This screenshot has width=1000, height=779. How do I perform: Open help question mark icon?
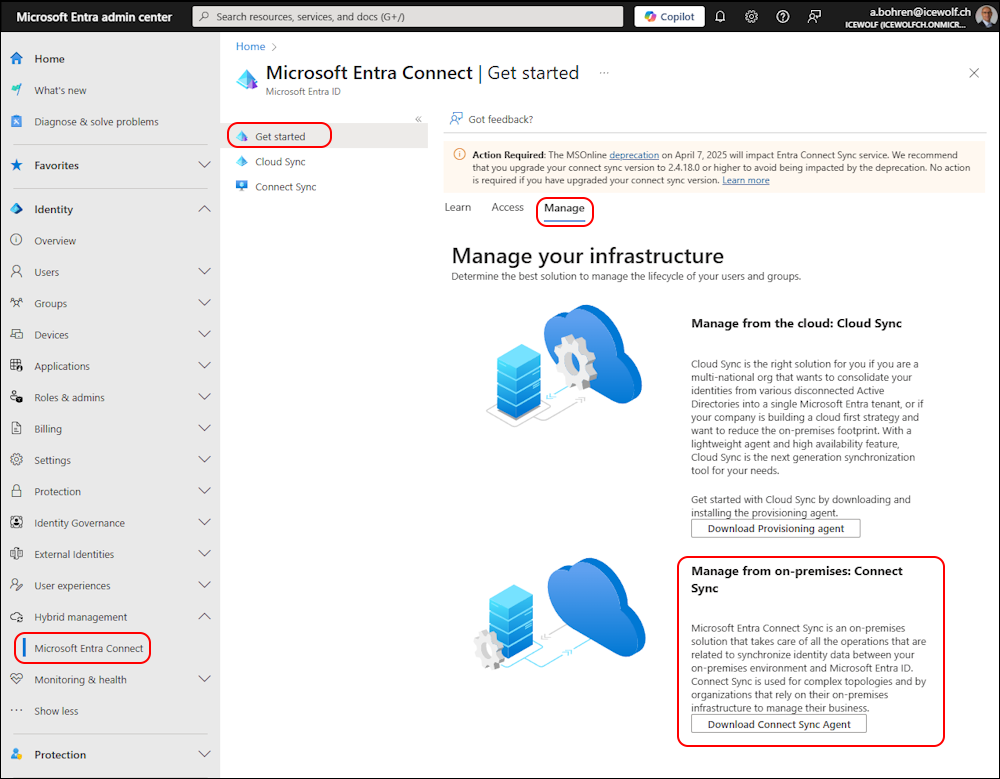tap(783, 17)
